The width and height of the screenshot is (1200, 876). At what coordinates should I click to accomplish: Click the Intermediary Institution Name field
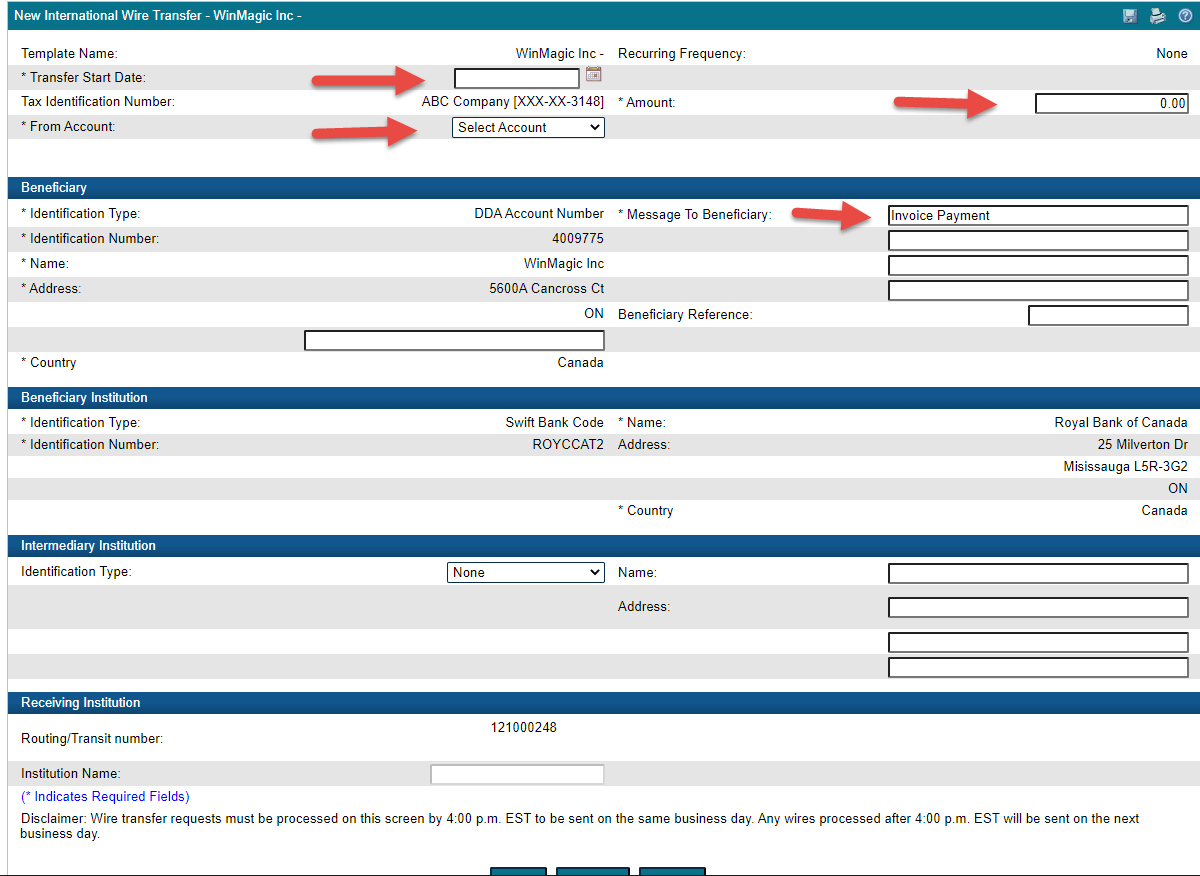click(1038, 573)
